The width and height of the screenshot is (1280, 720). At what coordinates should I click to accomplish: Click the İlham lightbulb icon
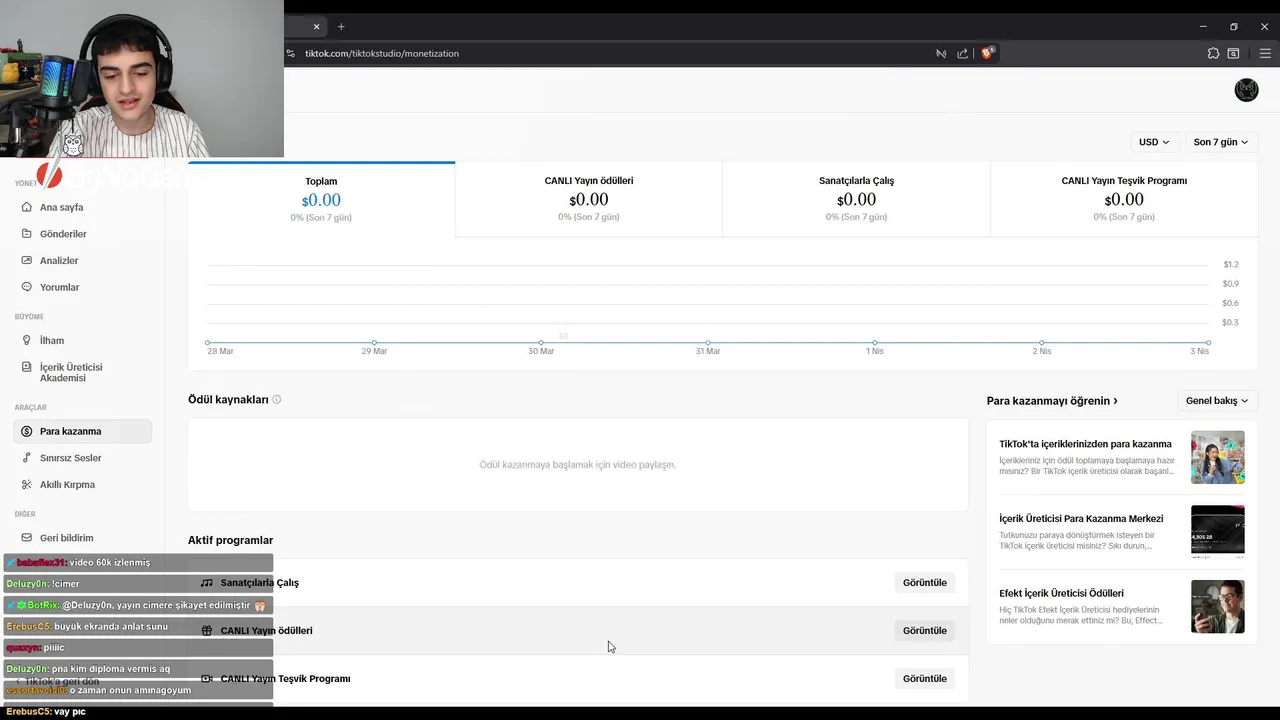point(27,340)
